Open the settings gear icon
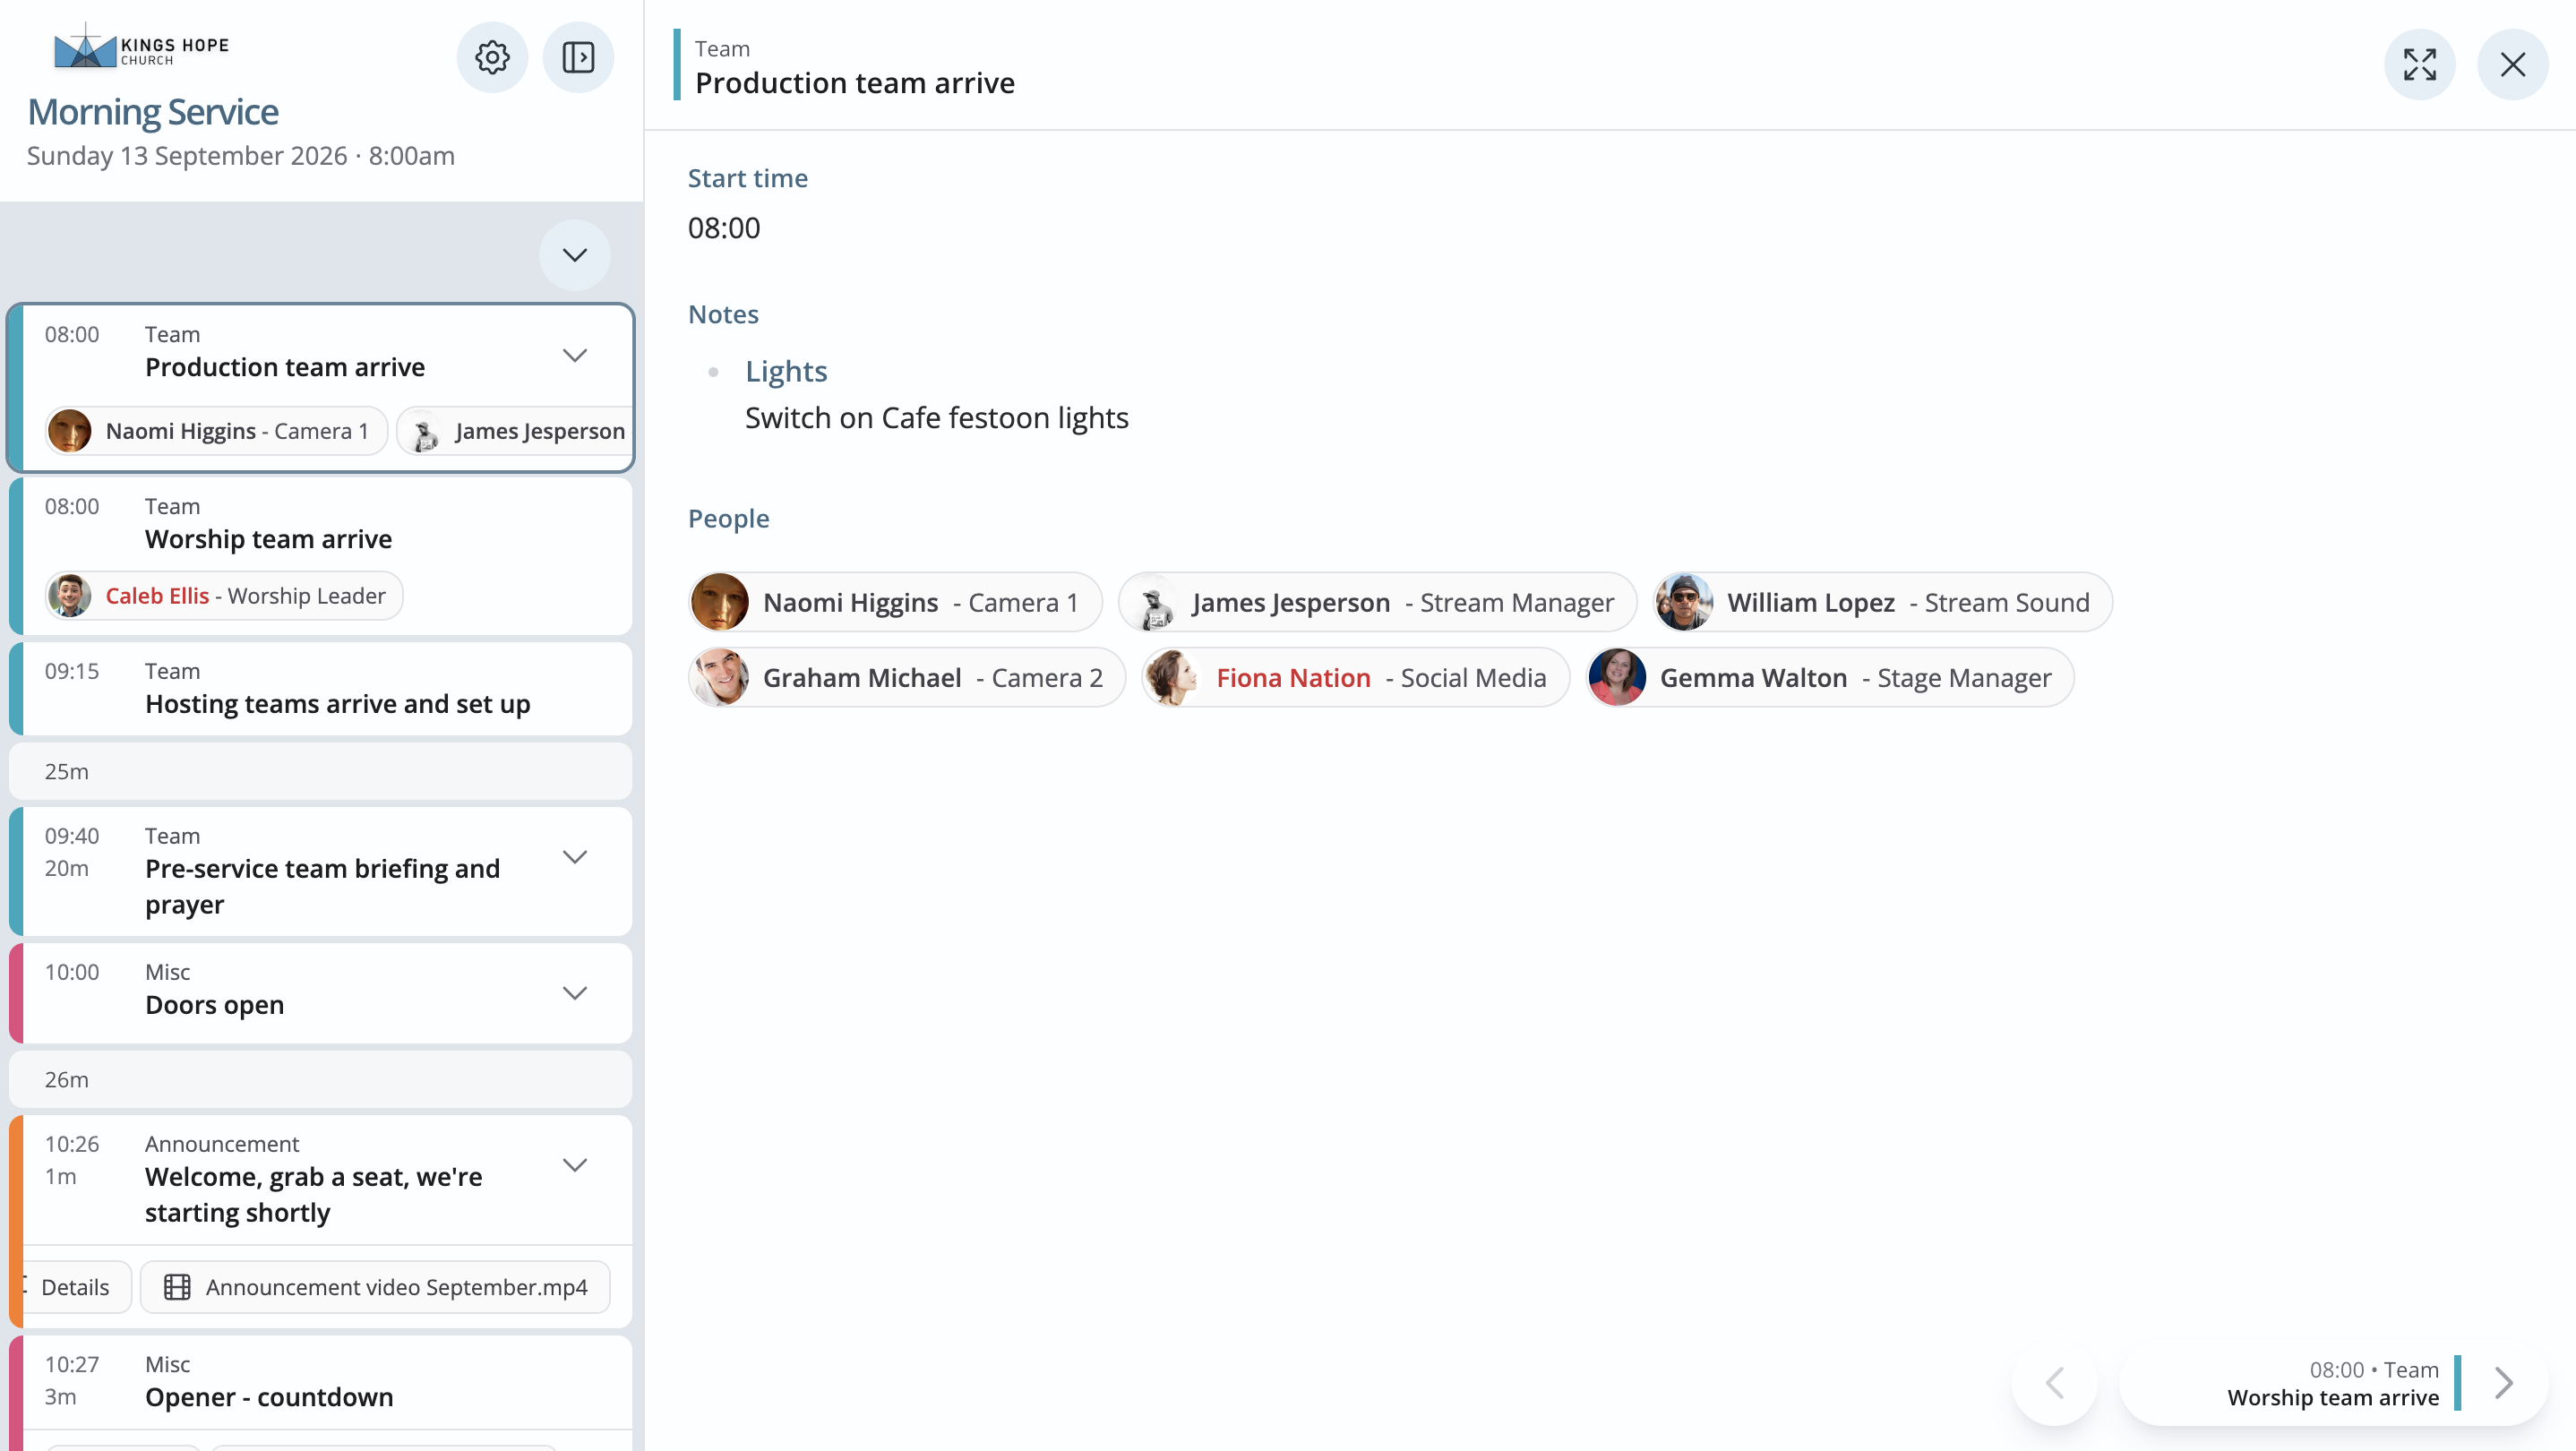The width and height of the screenshot is (2576, 1451). (492, 57)
